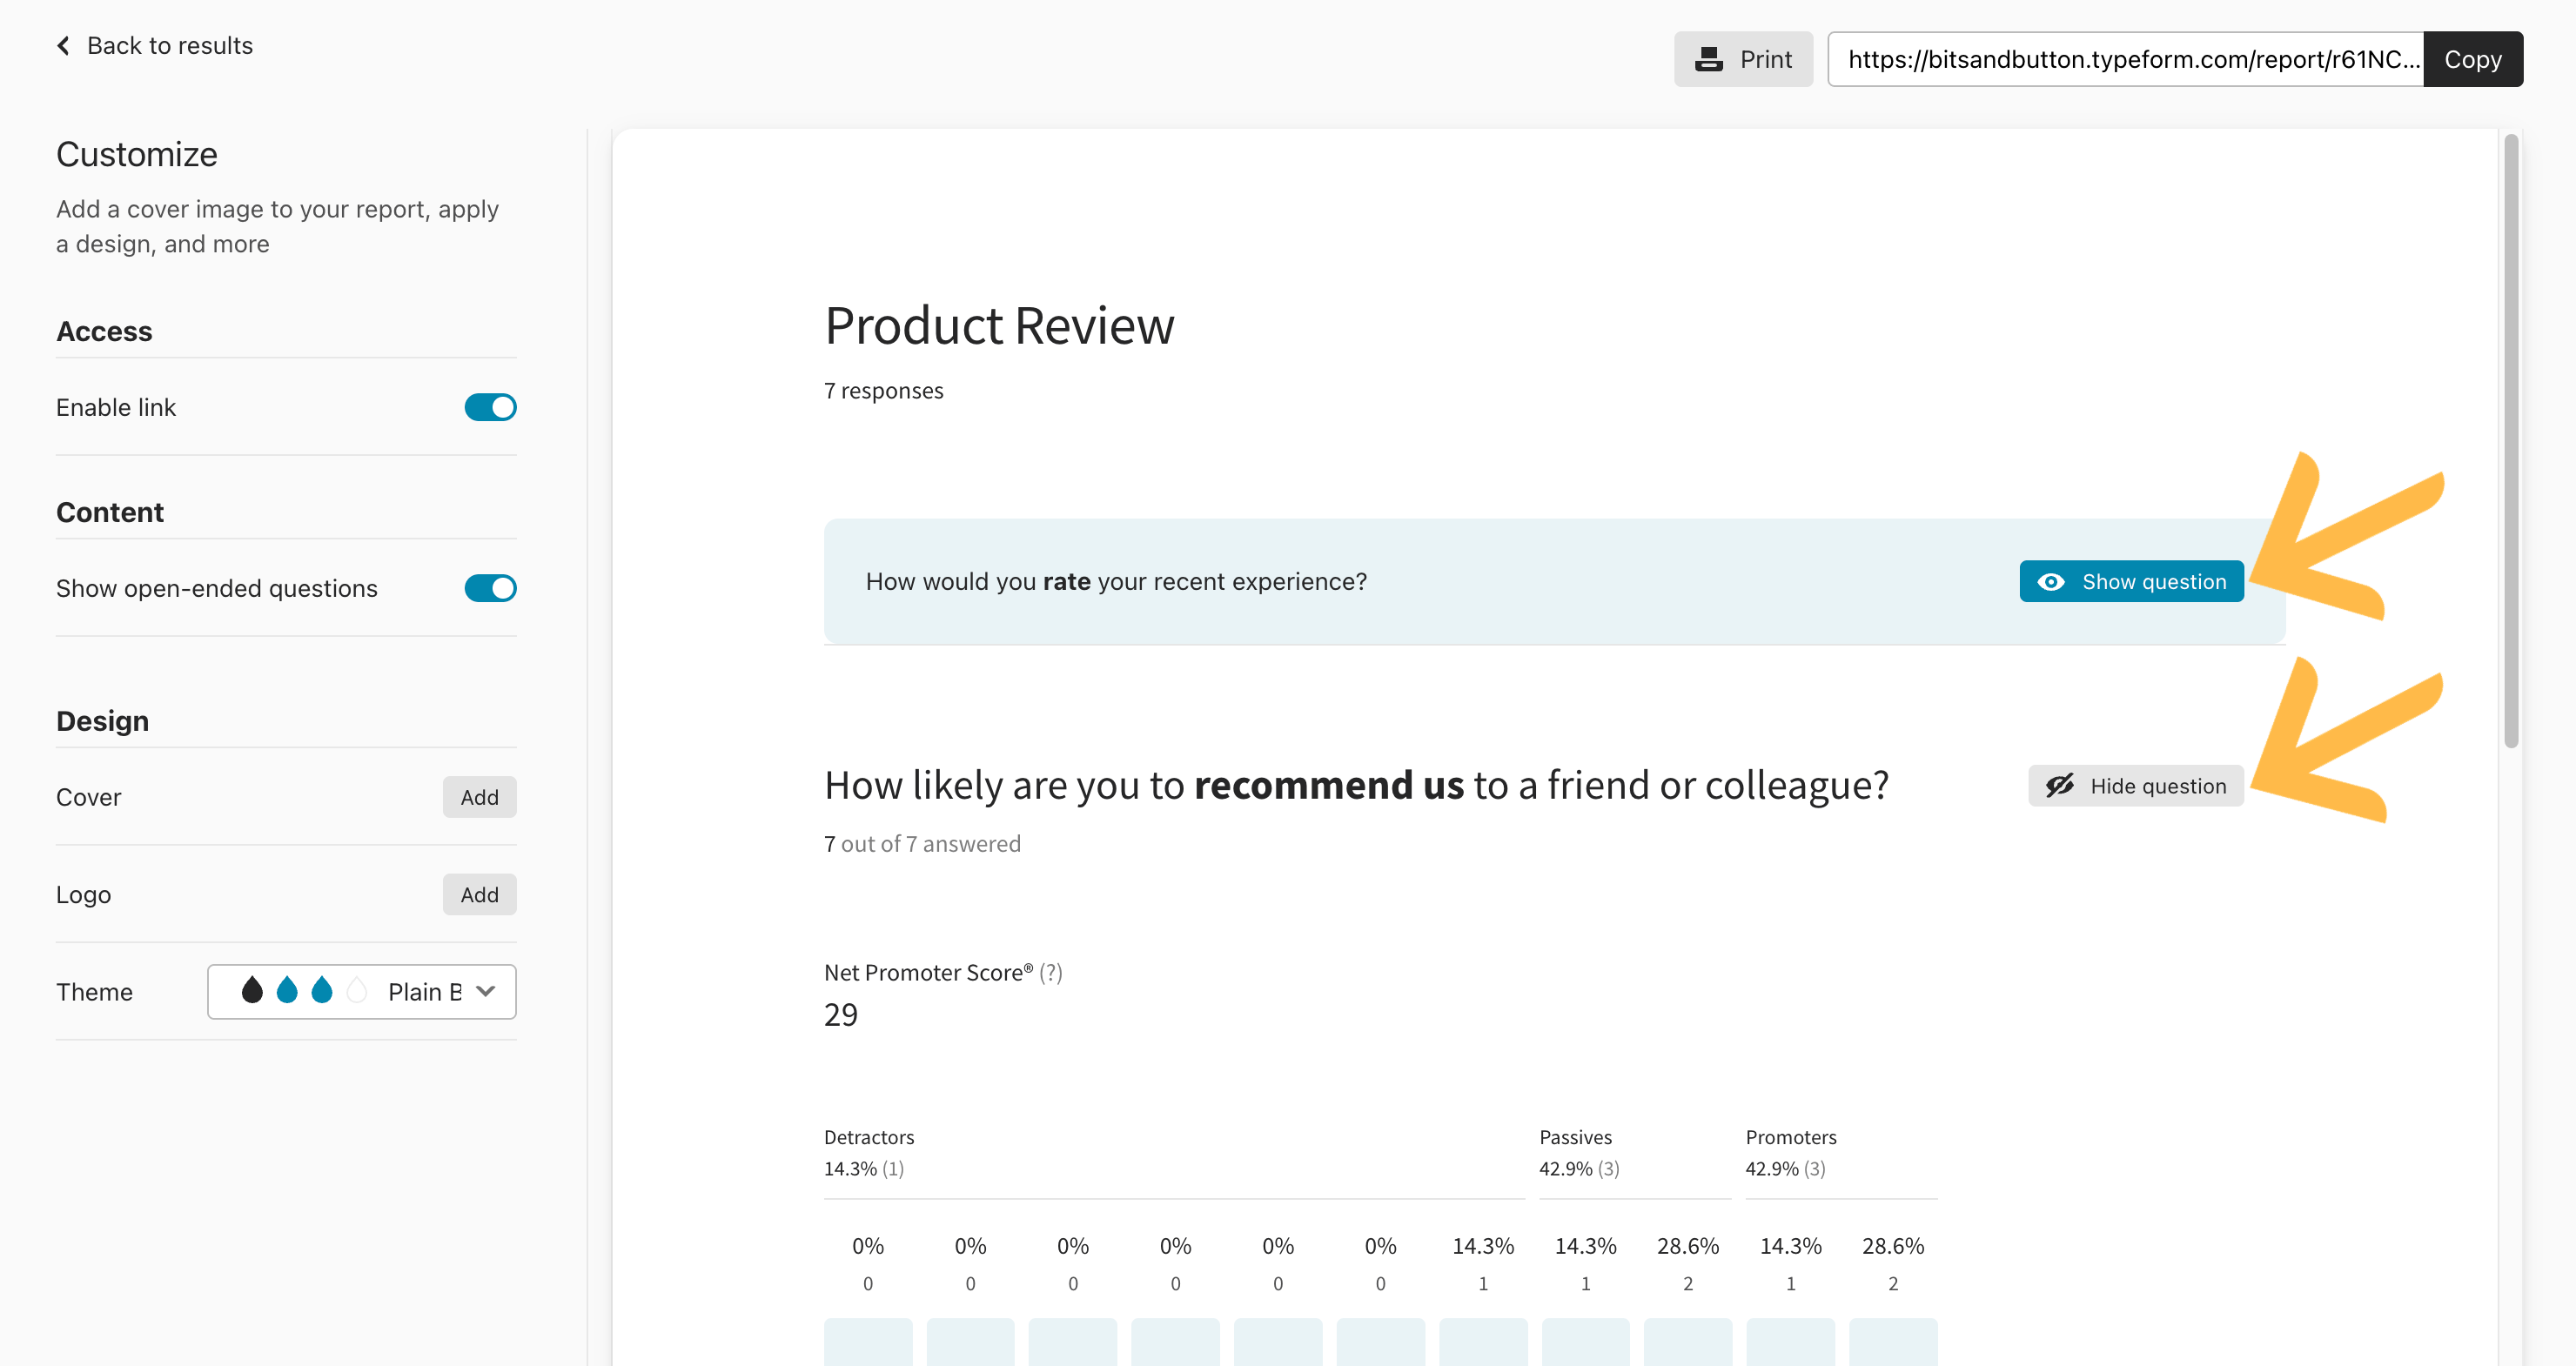The image size is (2576, 1366).
Task: Open the Theme dropdown chevron
Action: tap(486, 991)
